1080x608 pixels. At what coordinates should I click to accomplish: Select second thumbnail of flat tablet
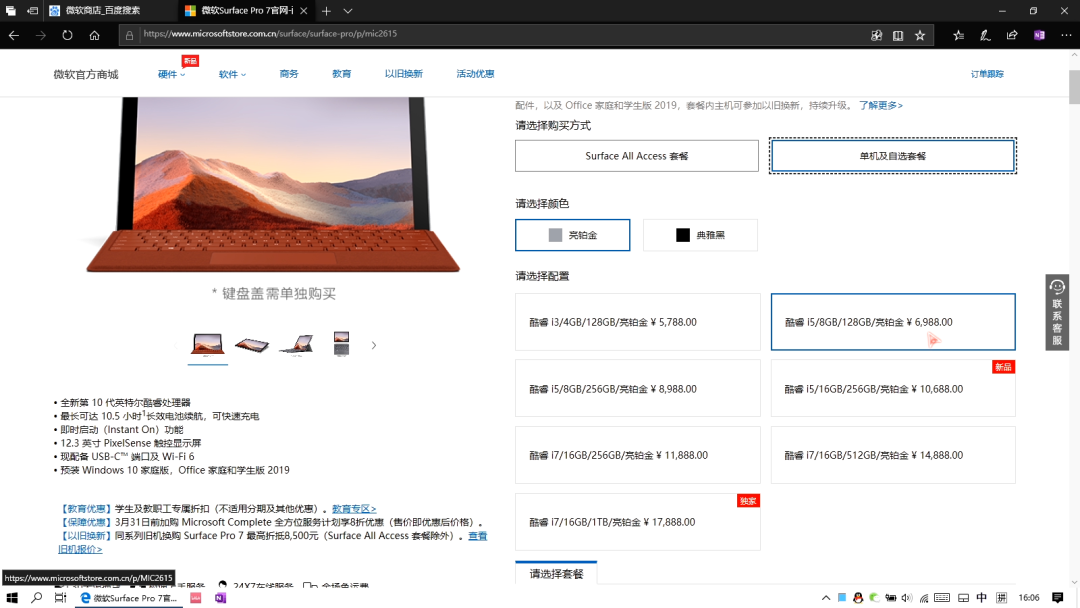[x=252, y=344]
